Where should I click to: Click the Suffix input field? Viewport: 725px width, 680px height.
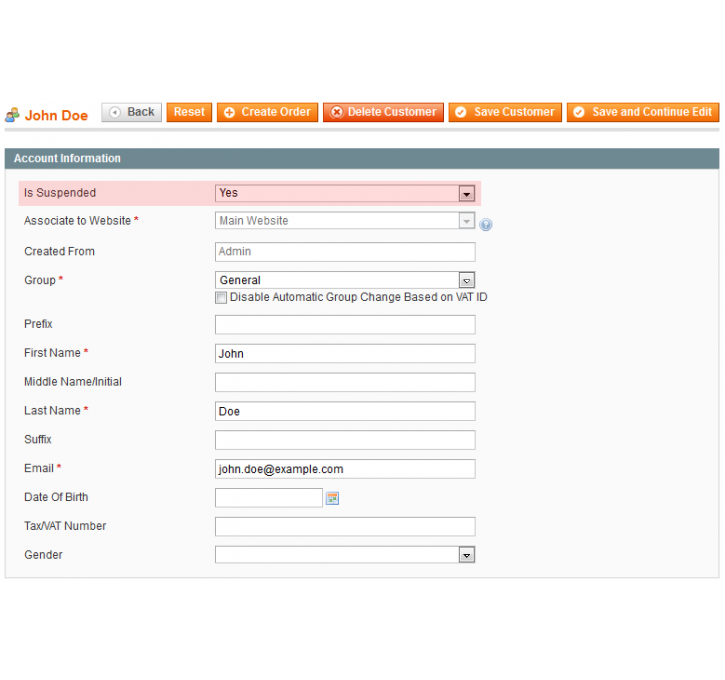coord(345,440)
